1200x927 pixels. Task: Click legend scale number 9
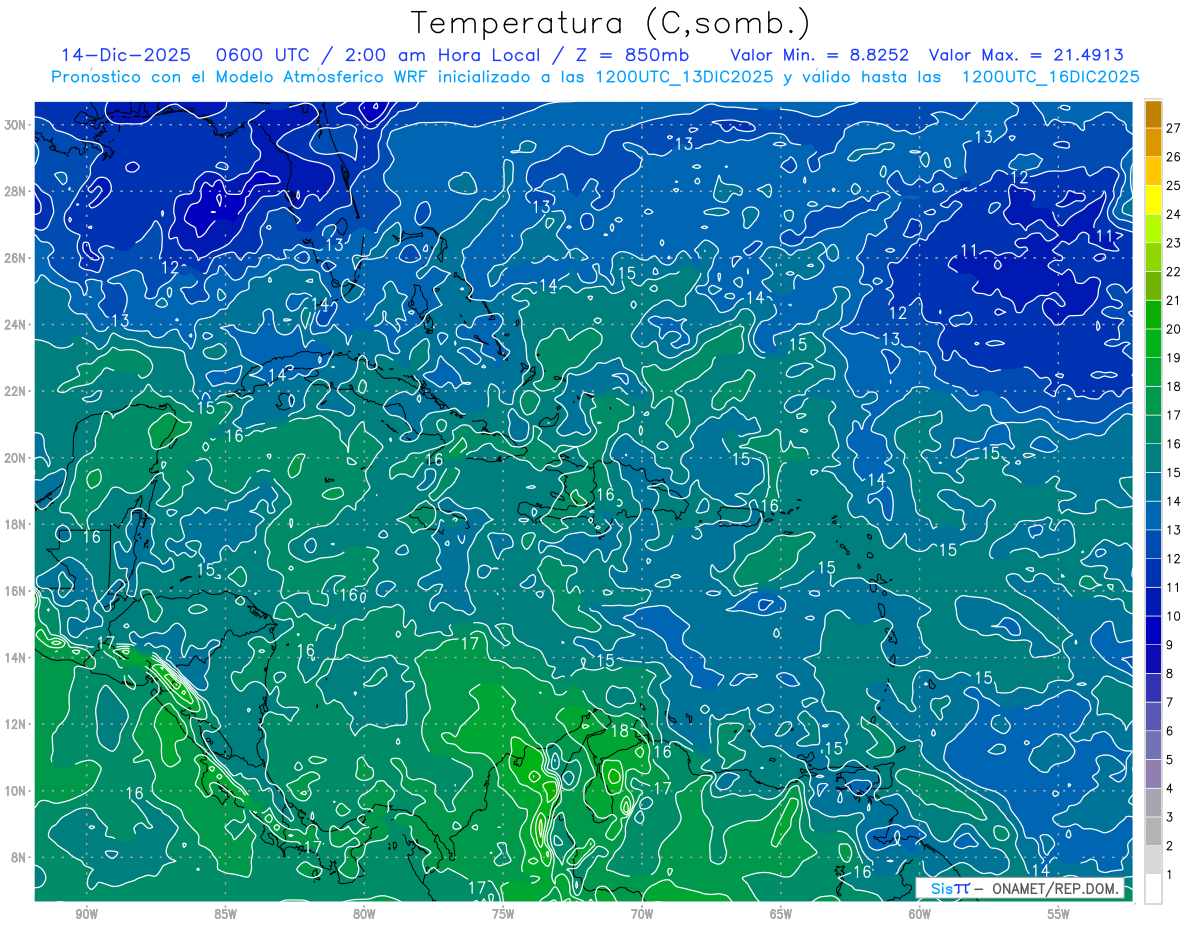pyautogui.click(x=1169, y=645)
